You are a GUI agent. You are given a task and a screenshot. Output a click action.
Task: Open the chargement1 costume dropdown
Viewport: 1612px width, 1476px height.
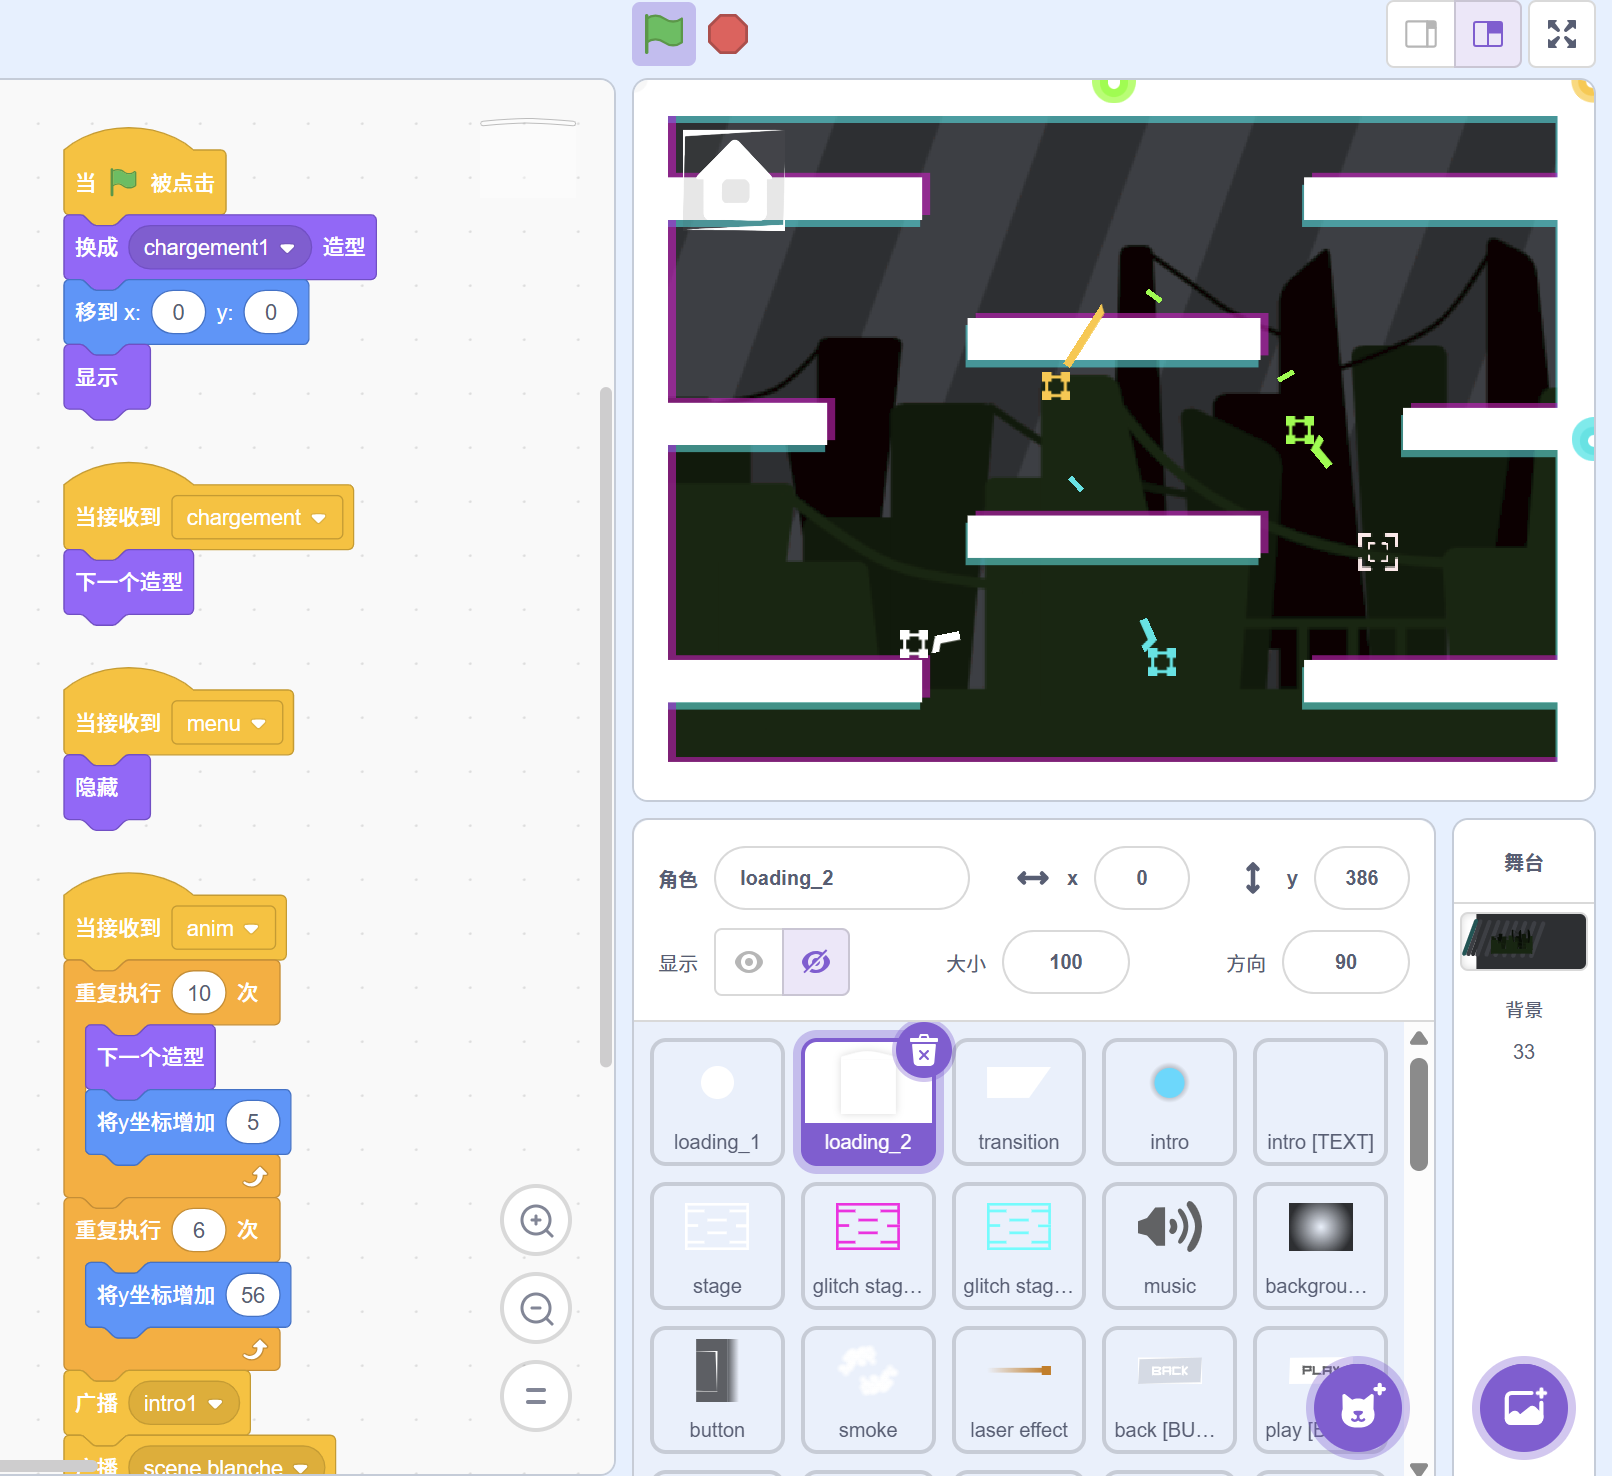click(287, 248)
